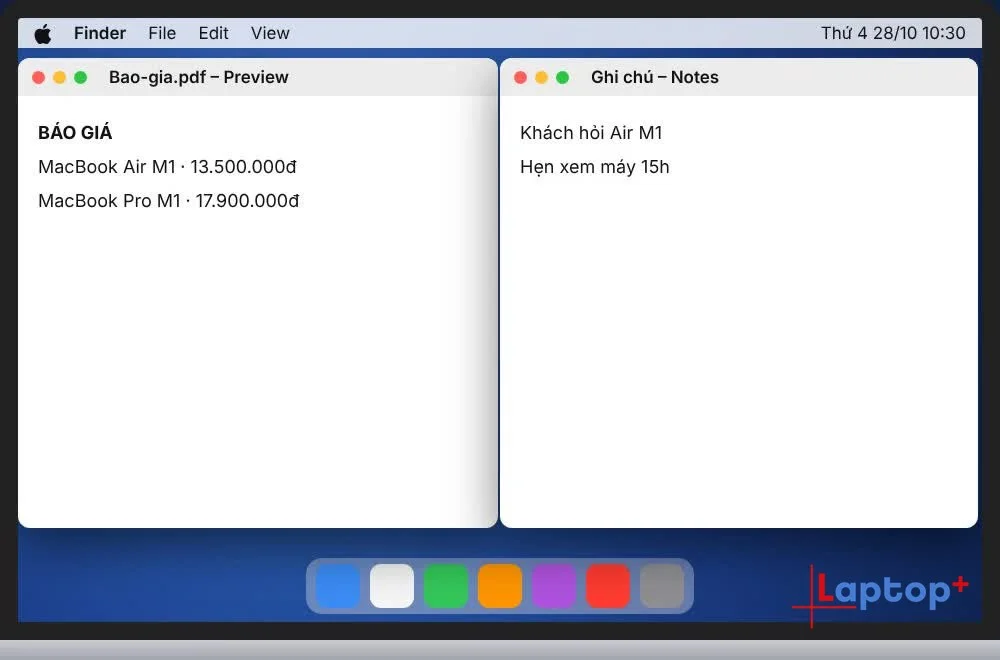Click the purple icon in the Dock
This screenshot has width=1000, height=660.
554,585
